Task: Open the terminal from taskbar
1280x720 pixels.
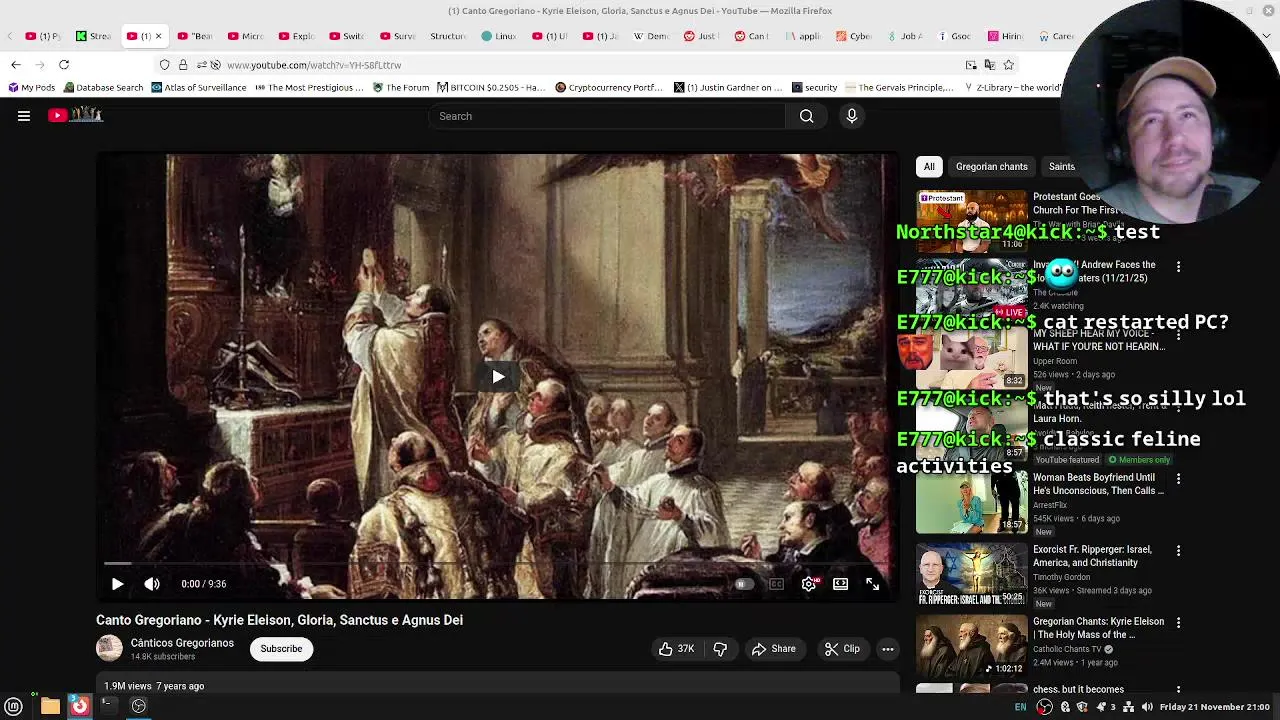Action: tap(107, 707)
